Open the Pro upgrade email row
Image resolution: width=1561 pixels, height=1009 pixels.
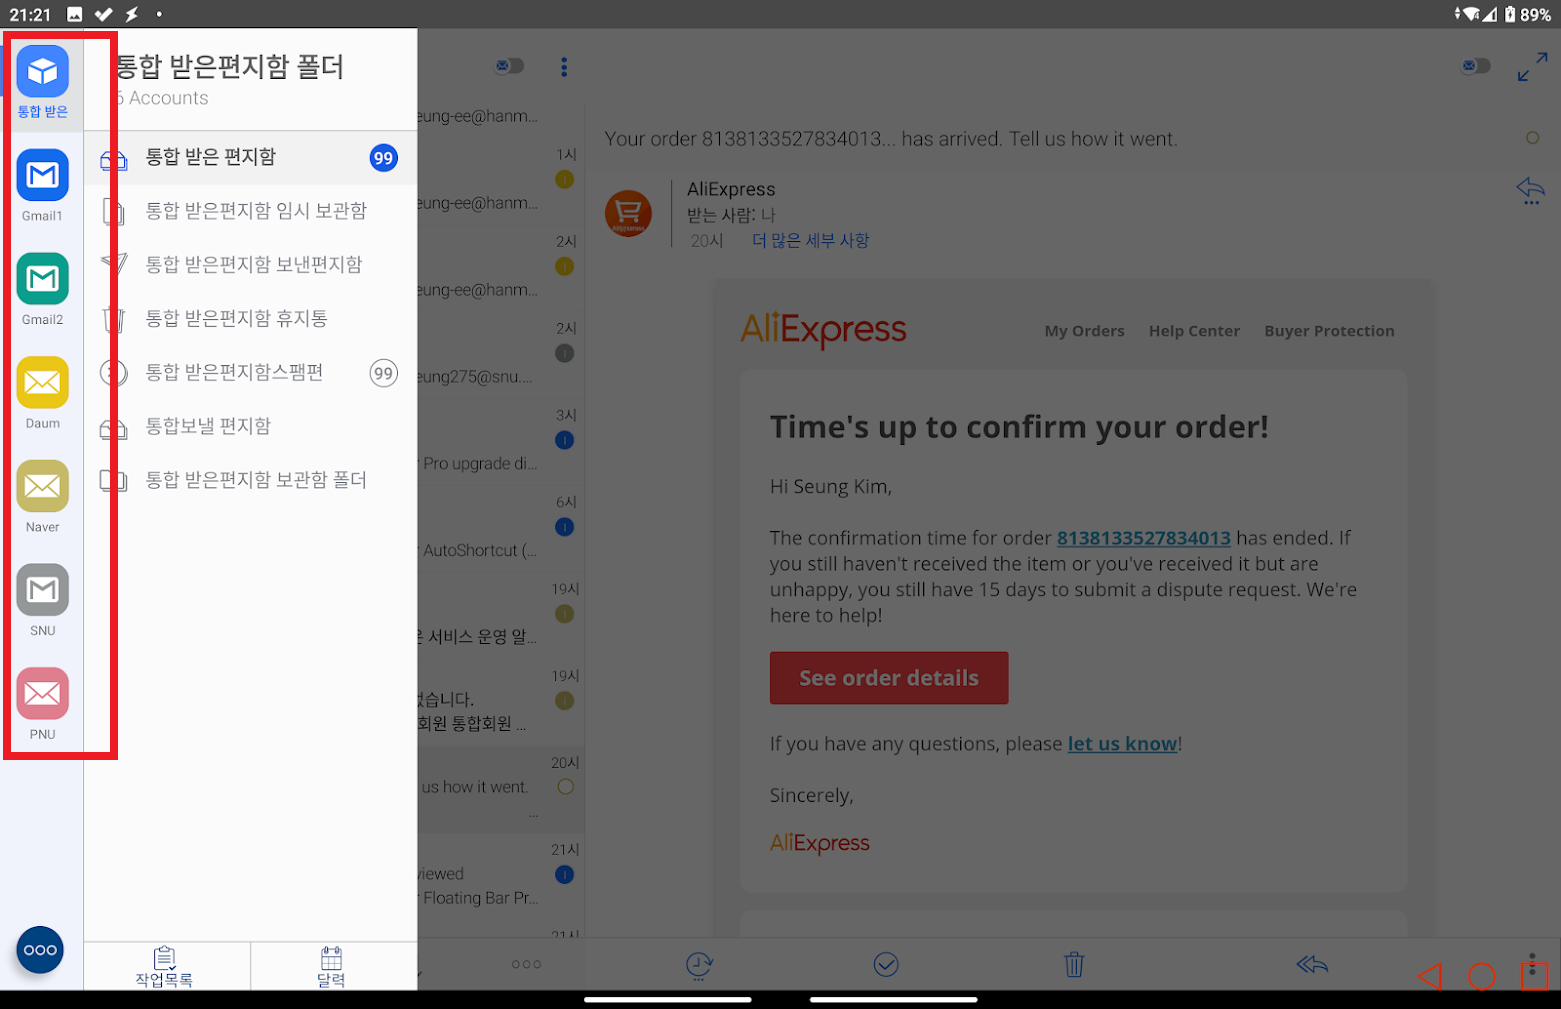click(501, 442)
